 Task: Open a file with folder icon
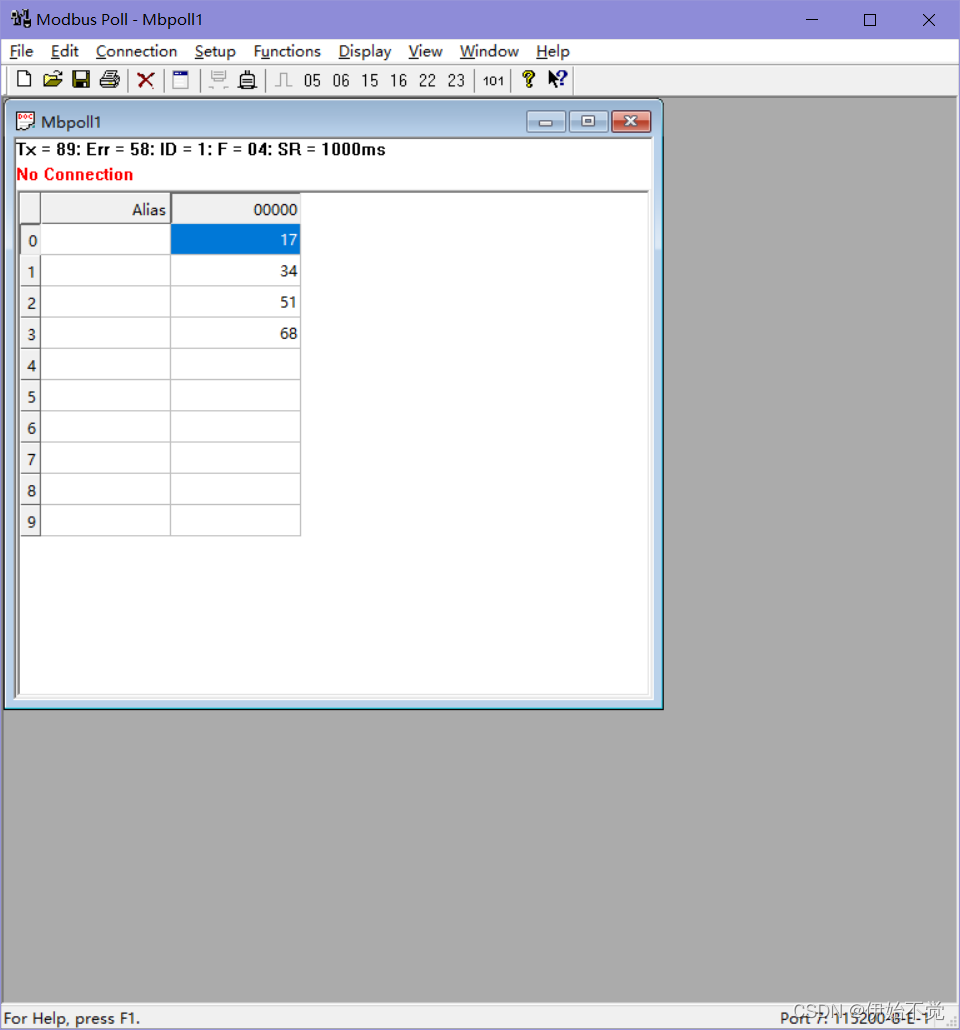point(53,79)
